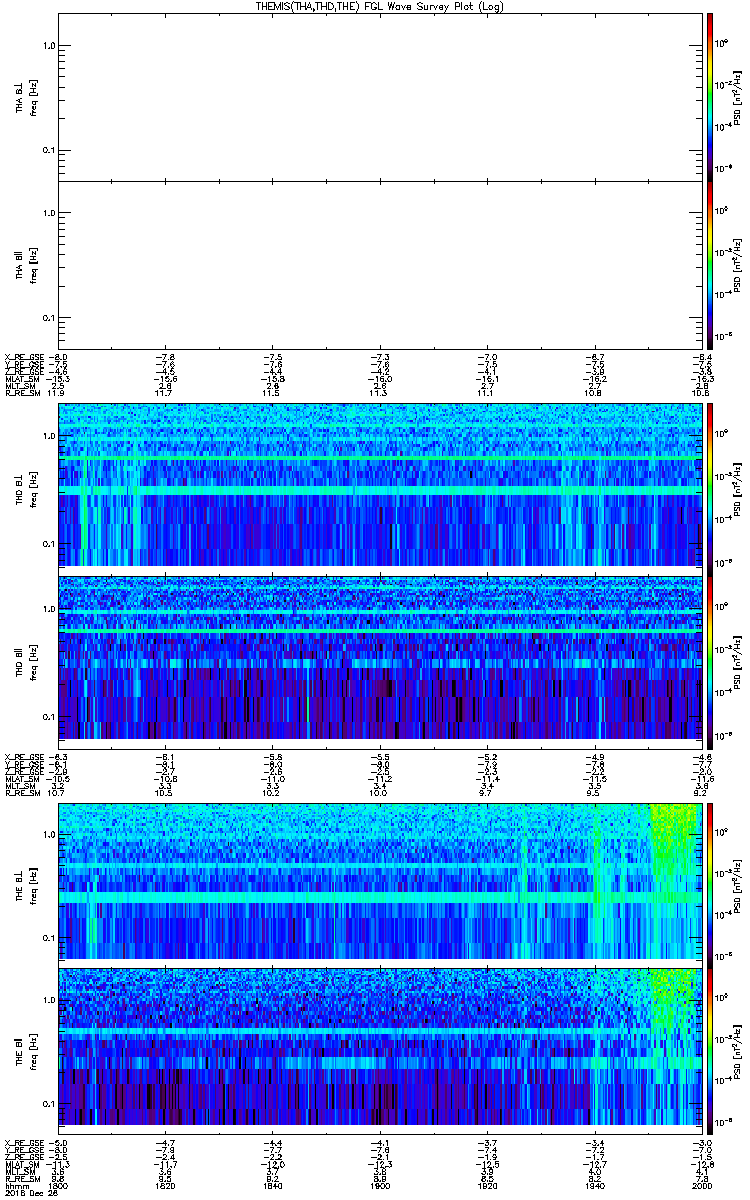Viewport: 750px width, 1200px height.
Task: Click the '1840' time tick label
Action: click(272, 1185)
